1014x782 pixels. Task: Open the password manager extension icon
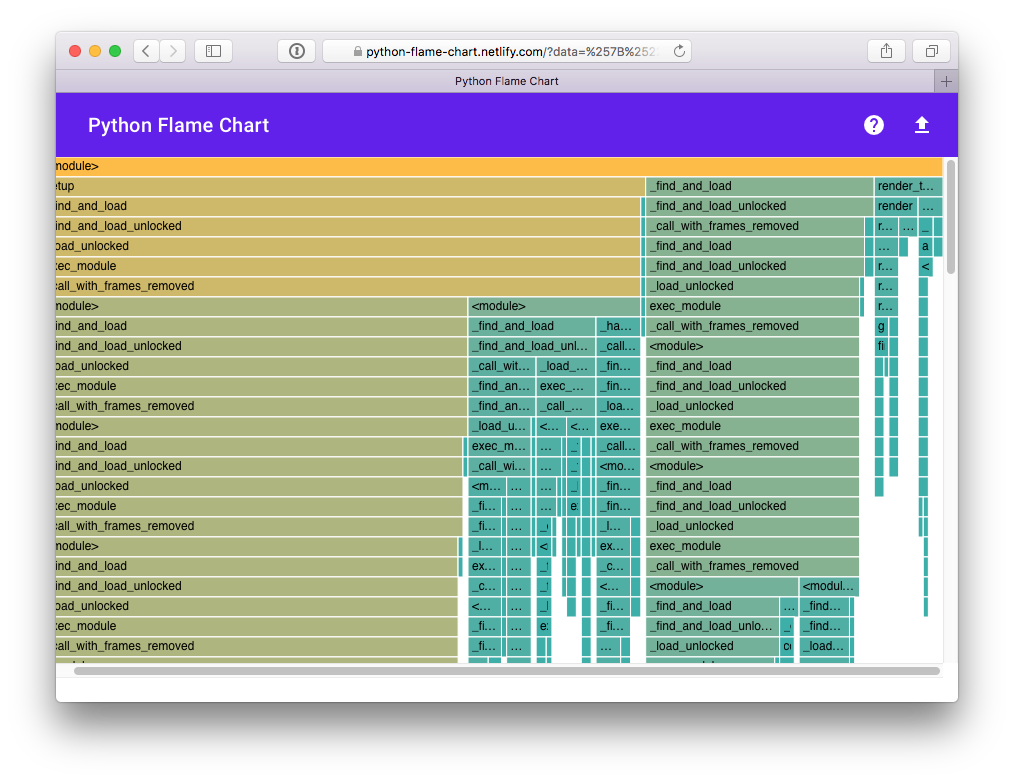point(297,51)
